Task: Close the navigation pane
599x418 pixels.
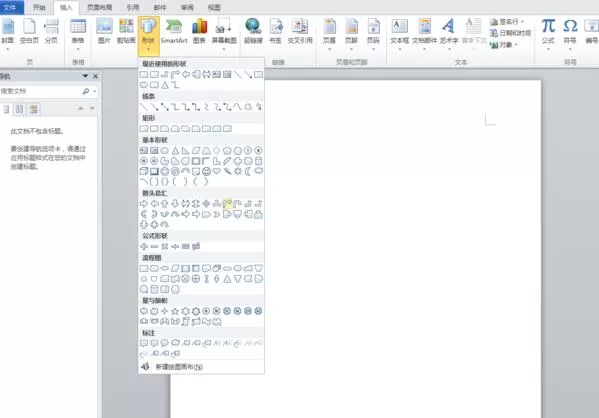Action: pos(96,76)
